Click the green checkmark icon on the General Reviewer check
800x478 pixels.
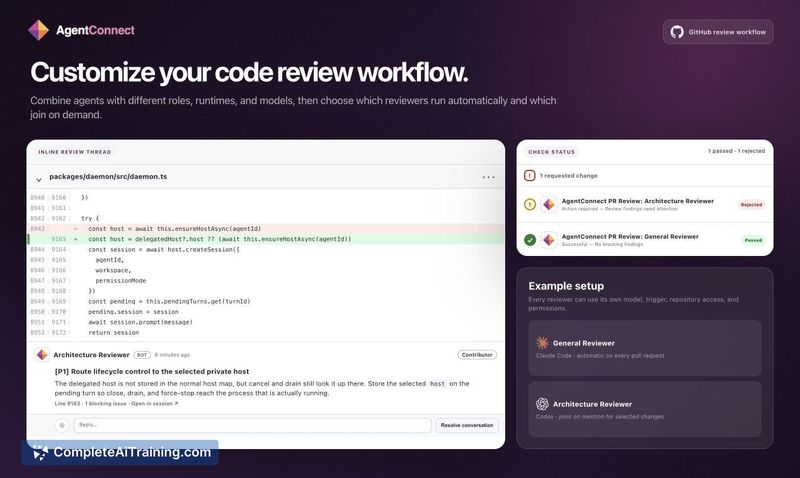tap(530, 240)
